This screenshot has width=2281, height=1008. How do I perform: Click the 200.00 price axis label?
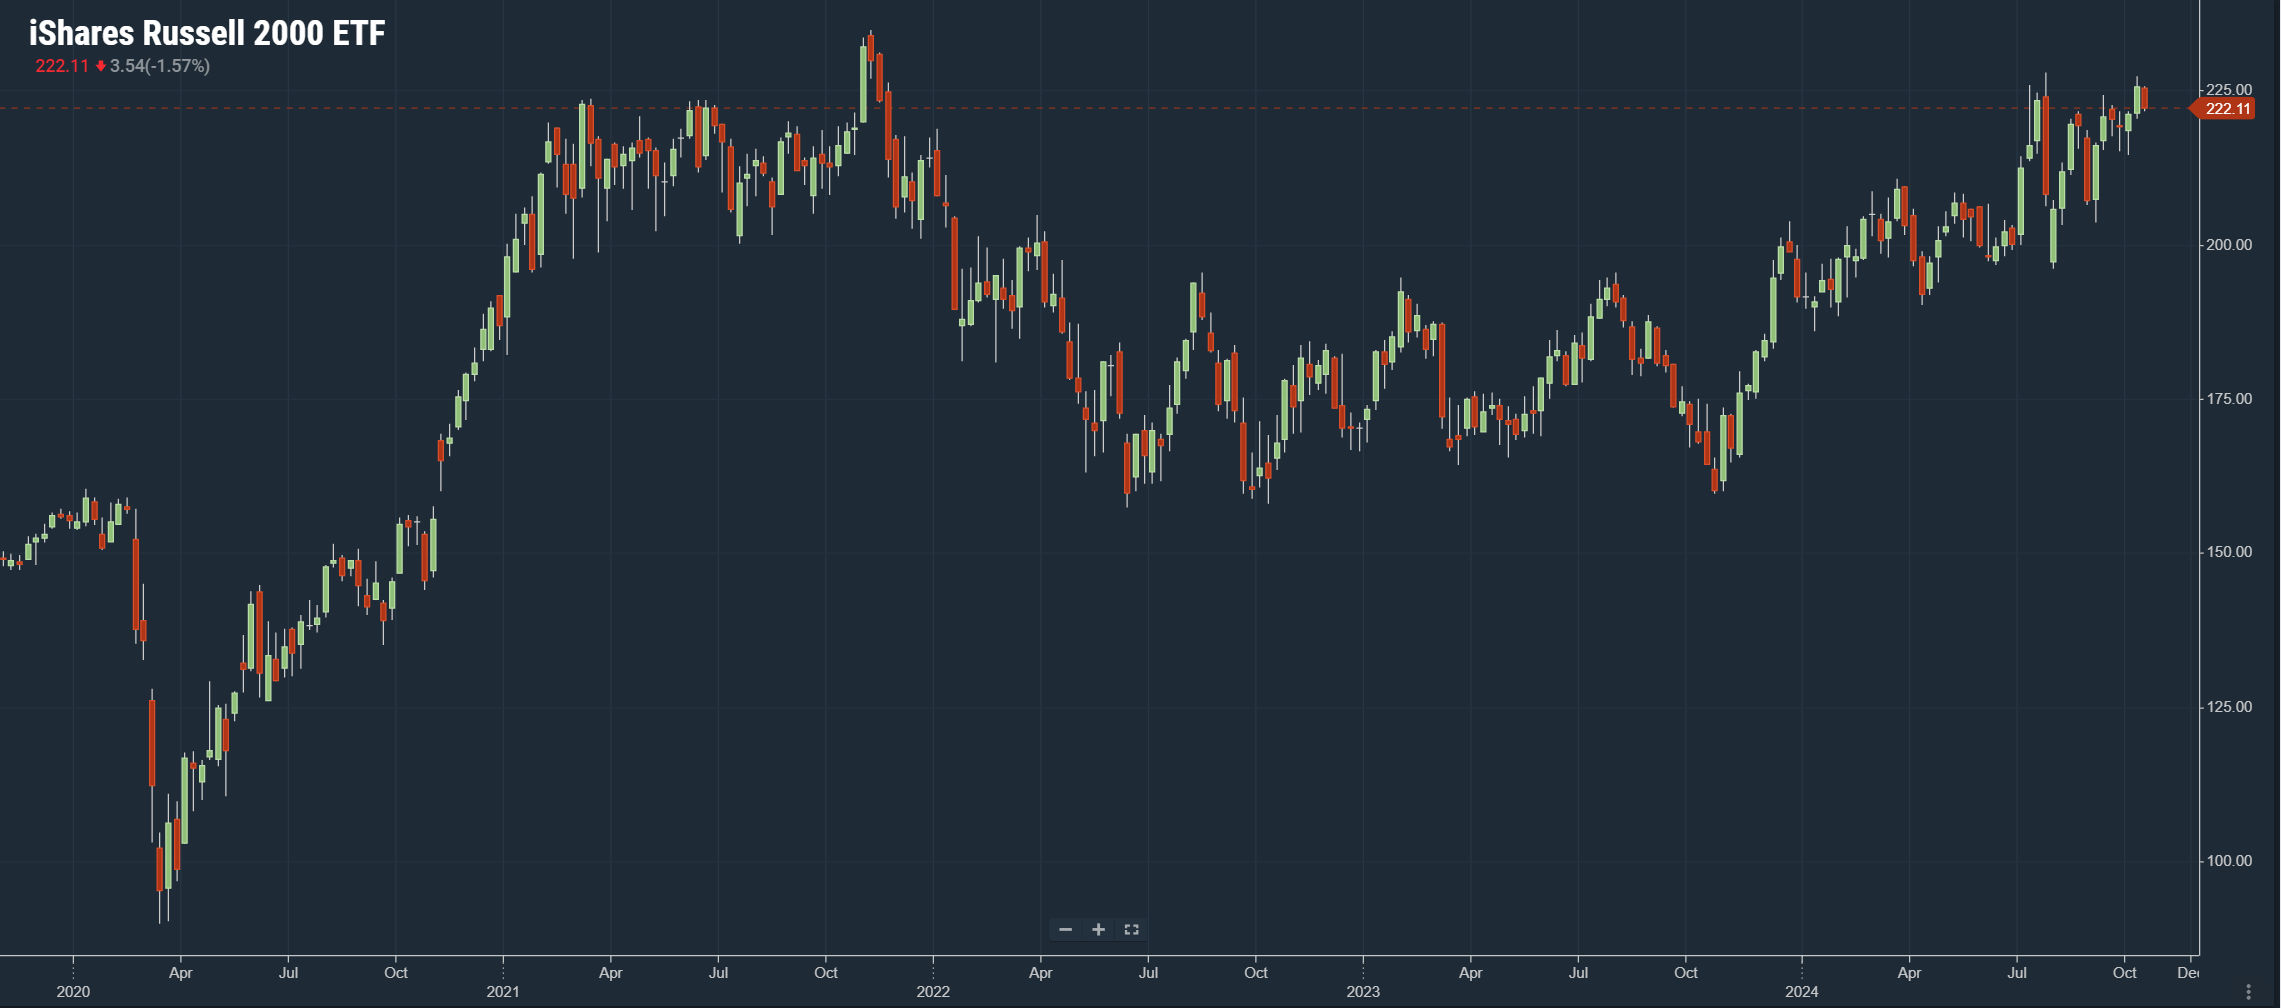(x=2229, y=245)
